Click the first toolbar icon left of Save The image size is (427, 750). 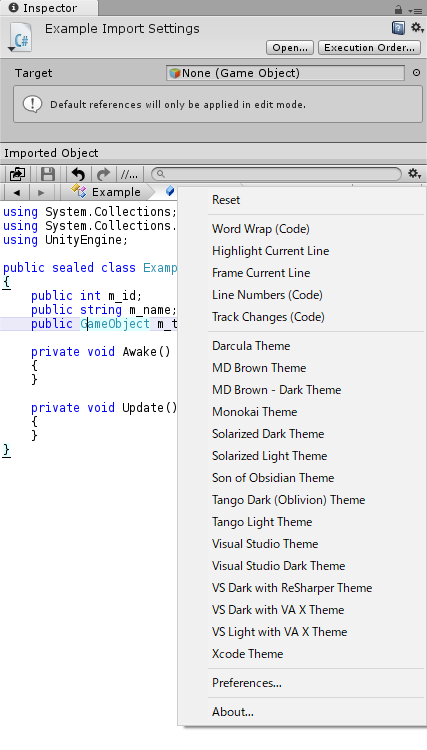pos(17,174)
